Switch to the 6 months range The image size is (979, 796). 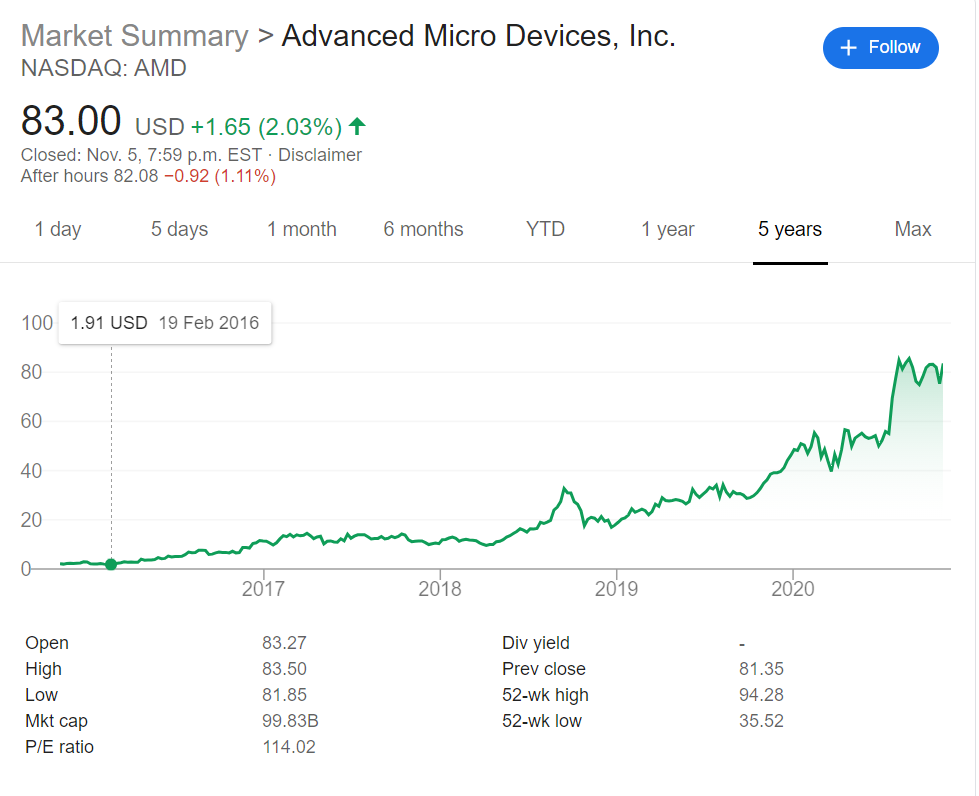pyautogui.click(x=424, y=229)
